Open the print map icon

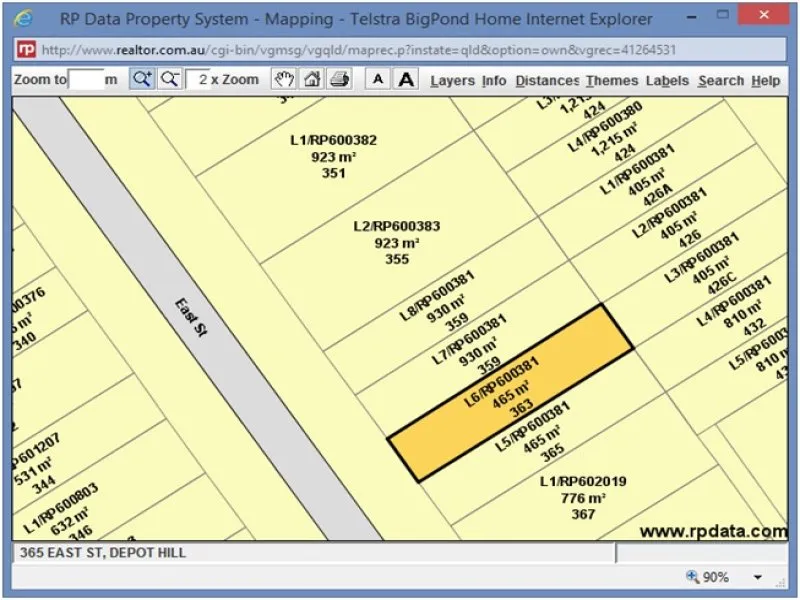pos(339,78)
